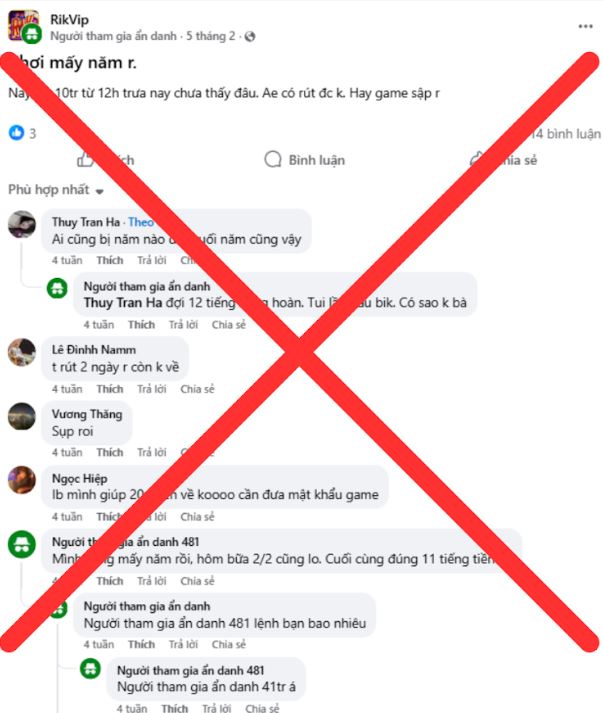Click the globe public audience icon
Image resolution: width=603 pixels, height=713 pixels.
point(250,36)
